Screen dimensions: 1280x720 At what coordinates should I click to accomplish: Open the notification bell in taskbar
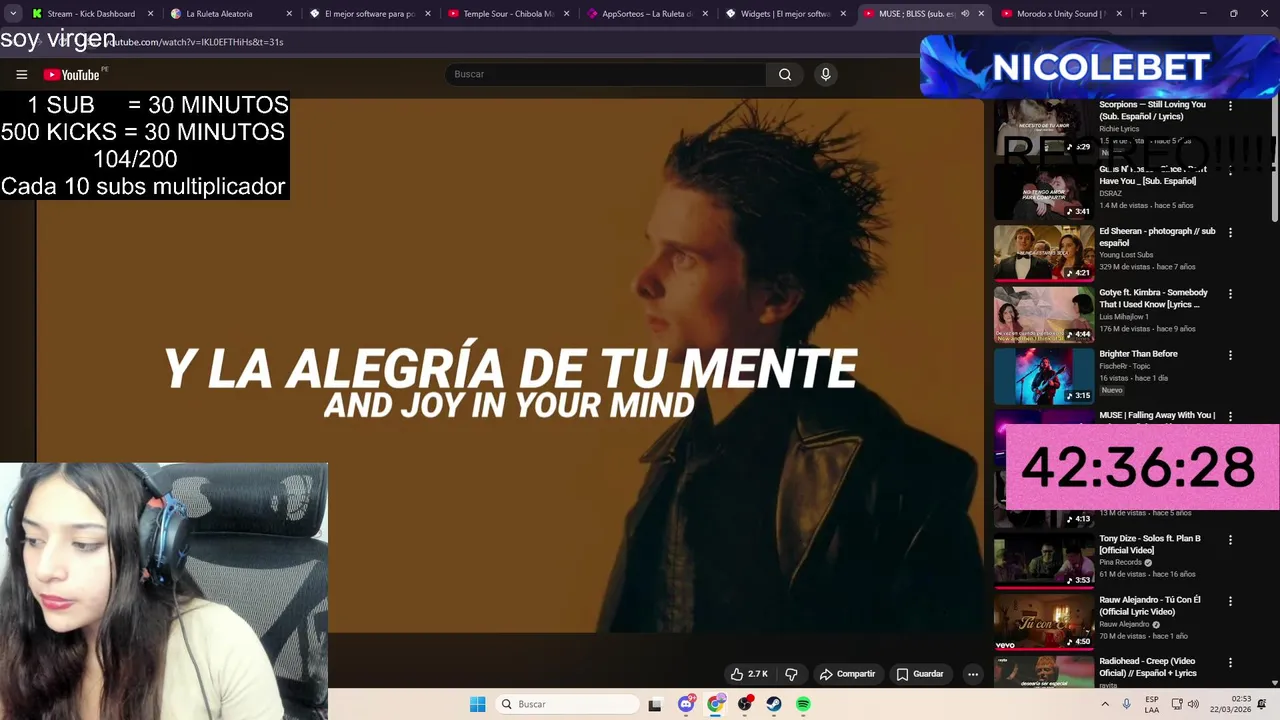click(x=1262, y=704)
